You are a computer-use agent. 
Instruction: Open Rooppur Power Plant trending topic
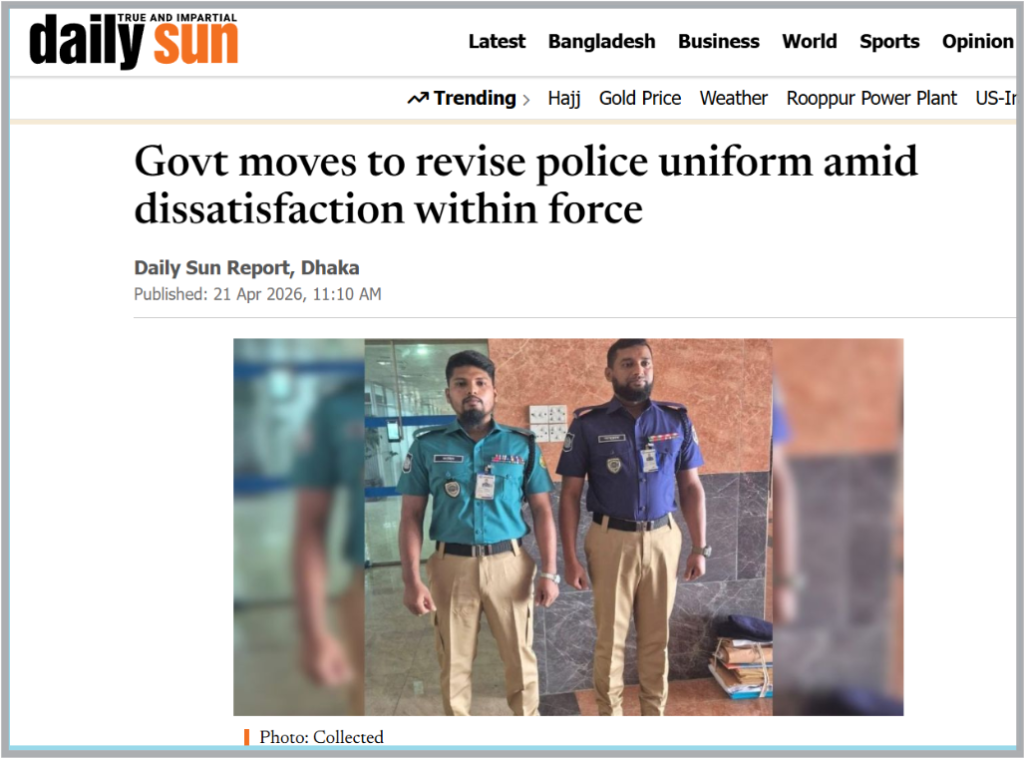coord(871,99)
